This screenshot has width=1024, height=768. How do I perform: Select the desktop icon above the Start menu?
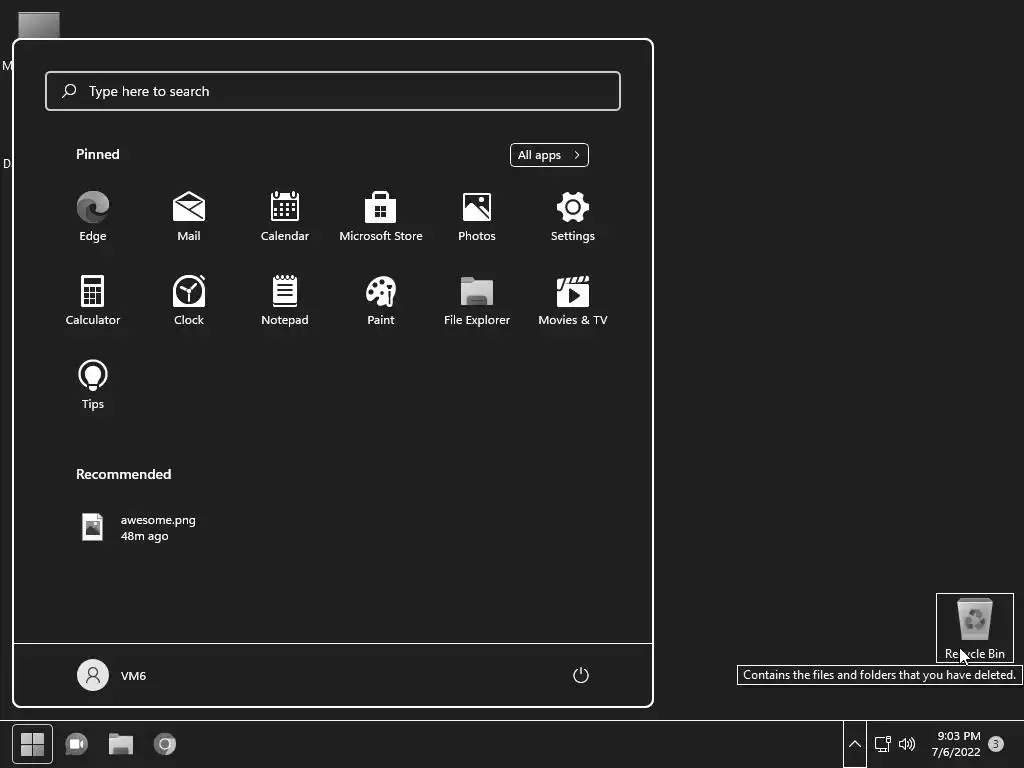click(x=39, y=25)
